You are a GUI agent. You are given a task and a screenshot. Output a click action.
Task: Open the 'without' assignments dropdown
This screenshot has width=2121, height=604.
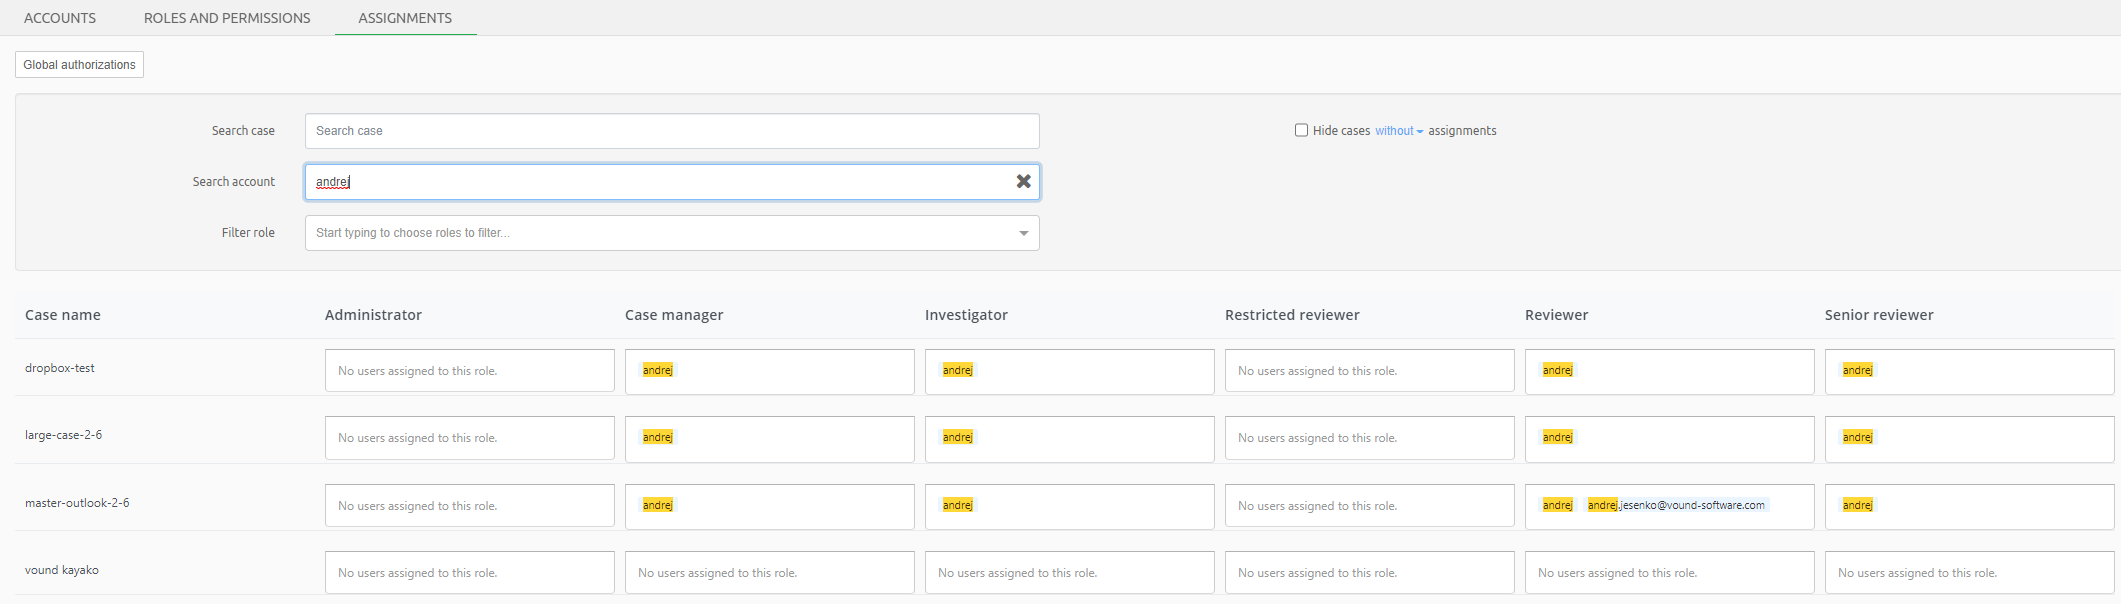1398,131
